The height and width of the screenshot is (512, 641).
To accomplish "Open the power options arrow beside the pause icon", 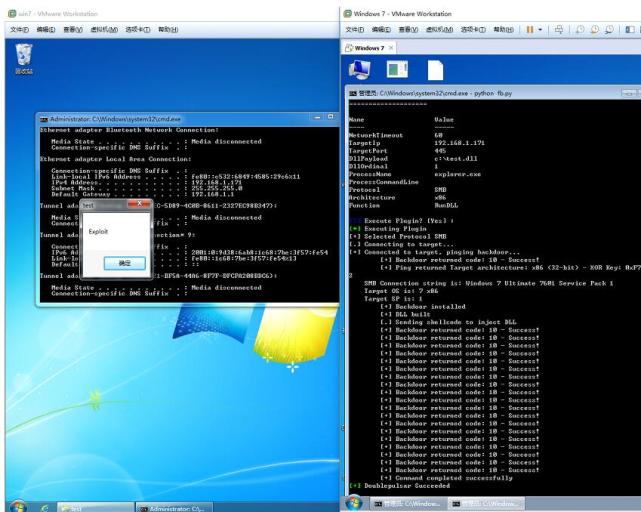I will [540, 29].
